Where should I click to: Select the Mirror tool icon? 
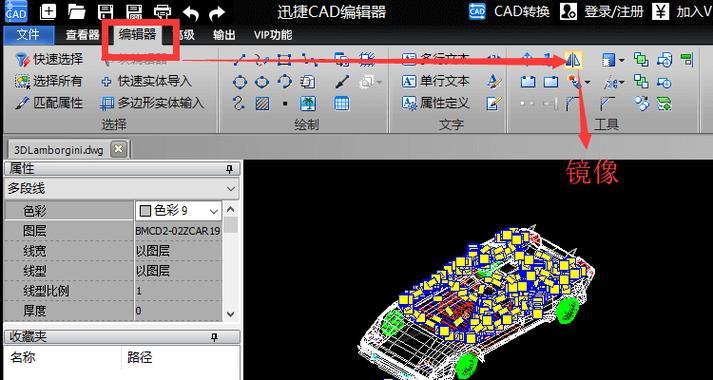click(573, 60)
